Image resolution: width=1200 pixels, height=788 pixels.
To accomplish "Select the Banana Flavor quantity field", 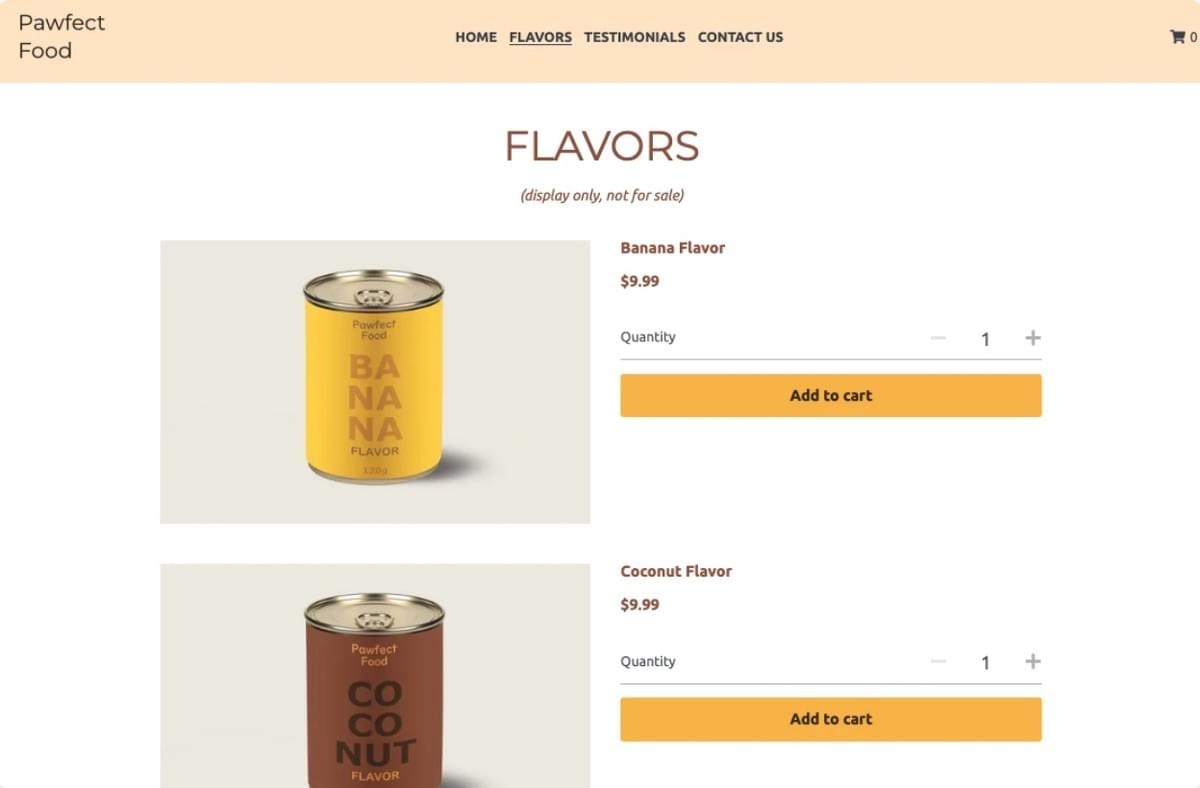I will coord(985,338).
